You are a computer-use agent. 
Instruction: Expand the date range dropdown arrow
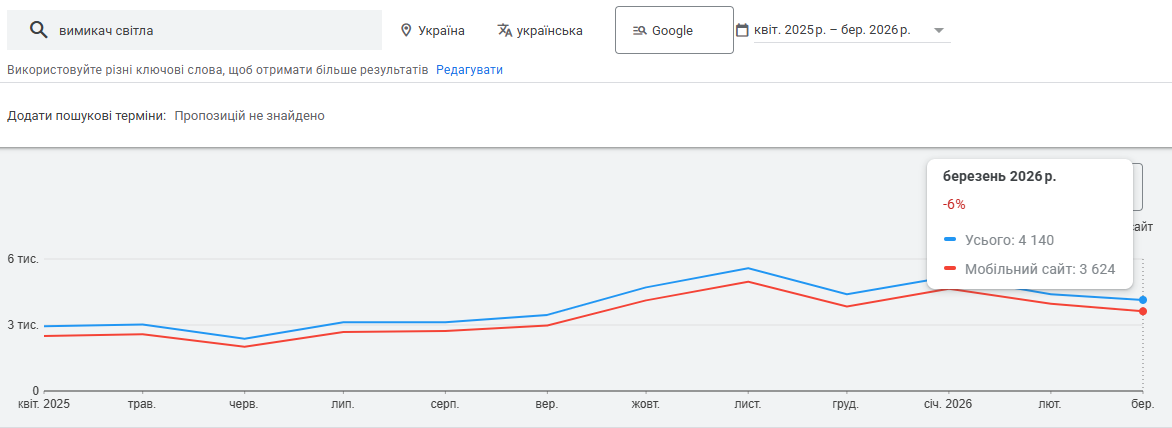pos(938,30)
